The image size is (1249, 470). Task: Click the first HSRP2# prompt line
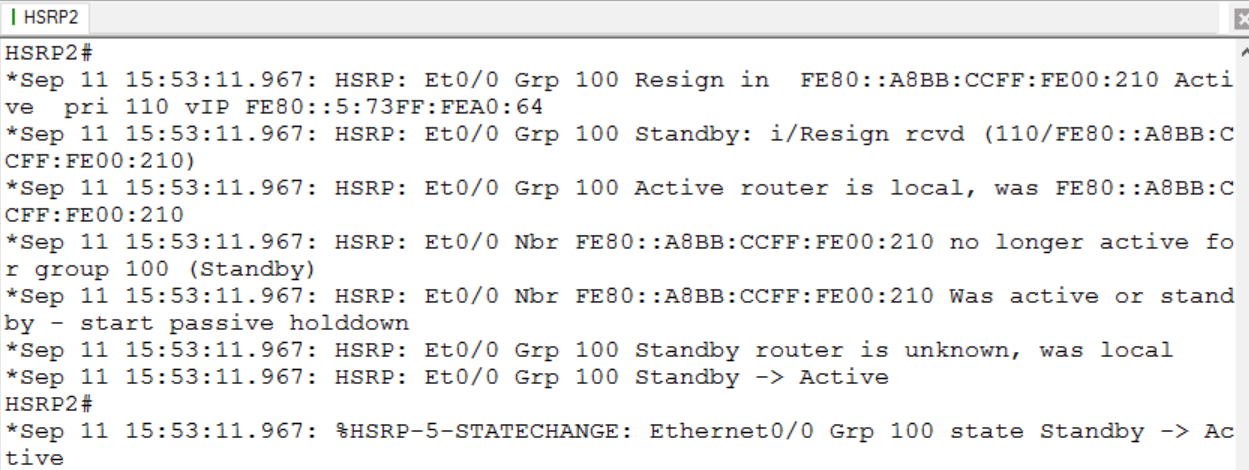(49, 52)
